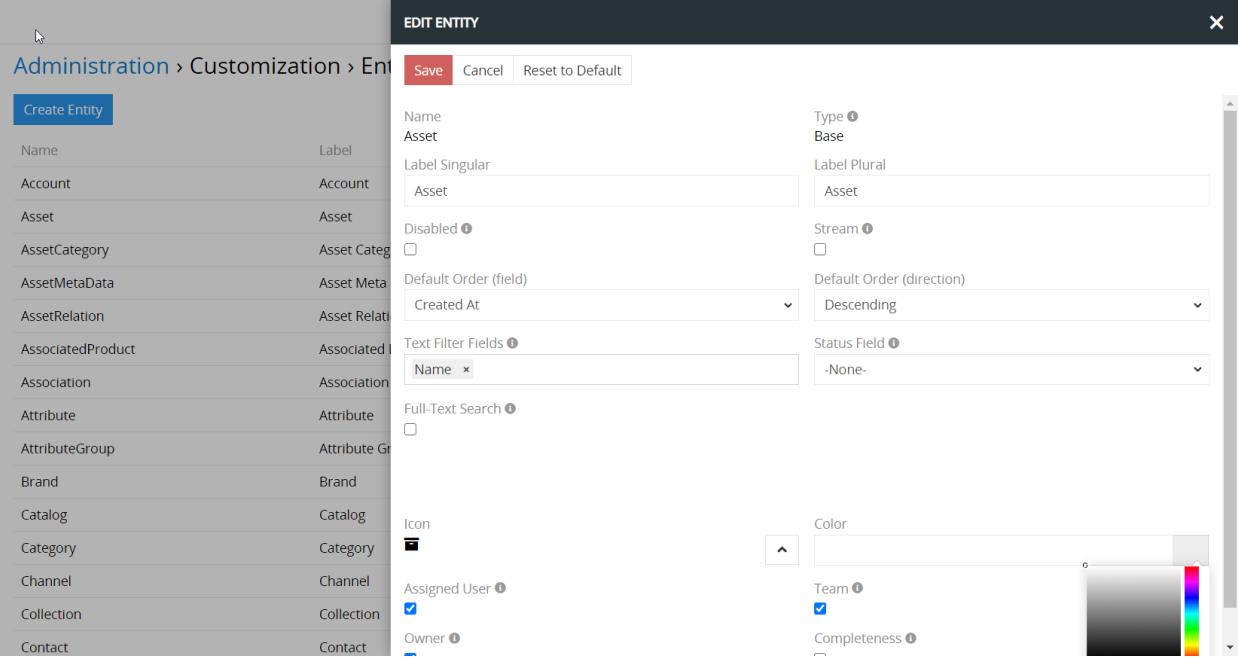Click the black archive box entity icon

click(x=411, y=545)
